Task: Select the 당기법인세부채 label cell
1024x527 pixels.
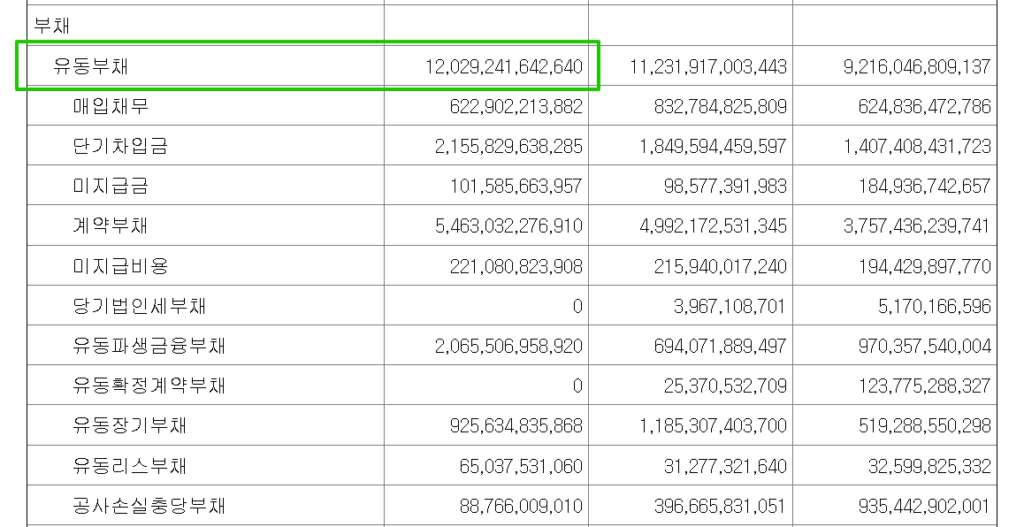Action: (140, 306)
